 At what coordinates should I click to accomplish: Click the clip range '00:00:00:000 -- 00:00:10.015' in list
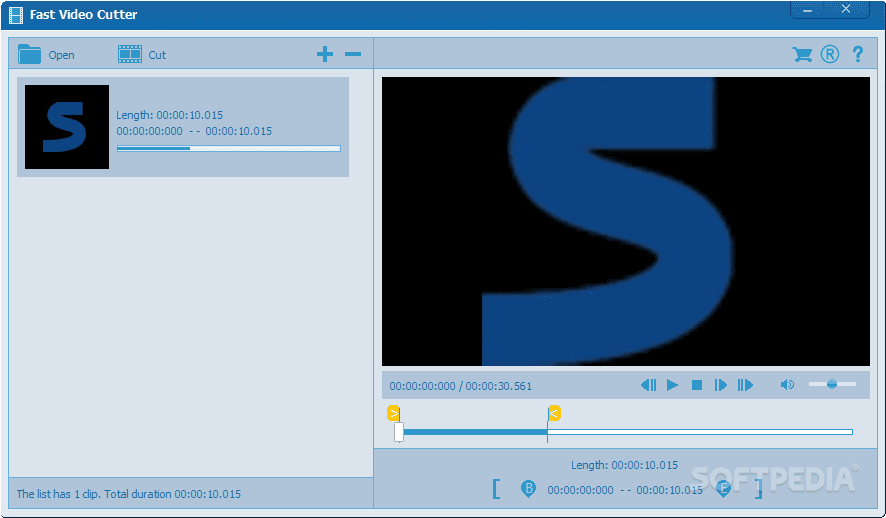click(x=194, y=131)
